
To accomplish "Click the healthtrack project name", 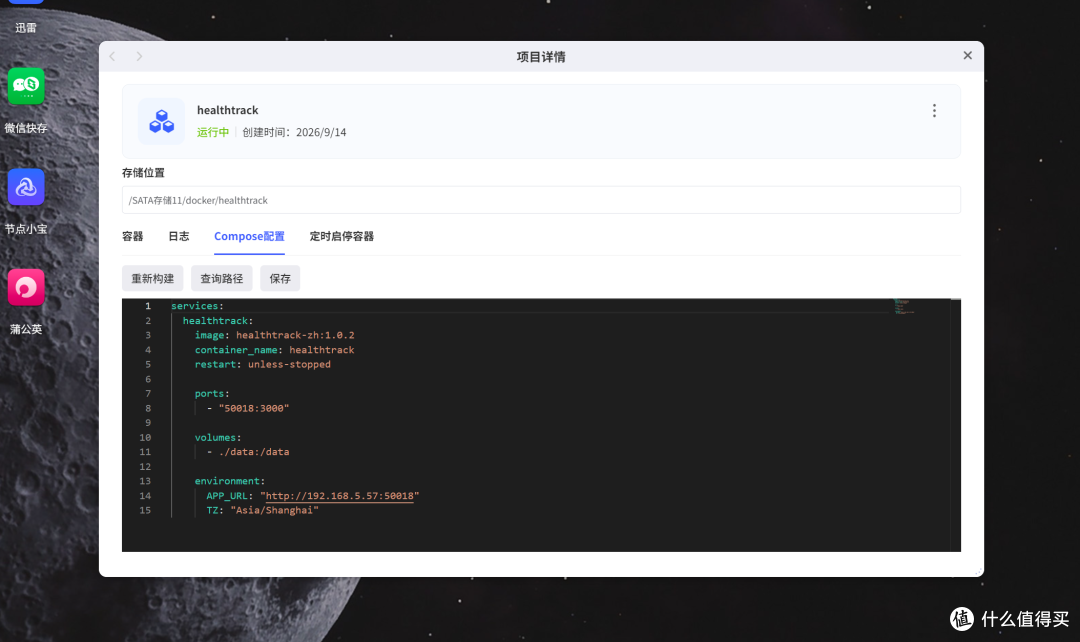I will pos(228,110).
